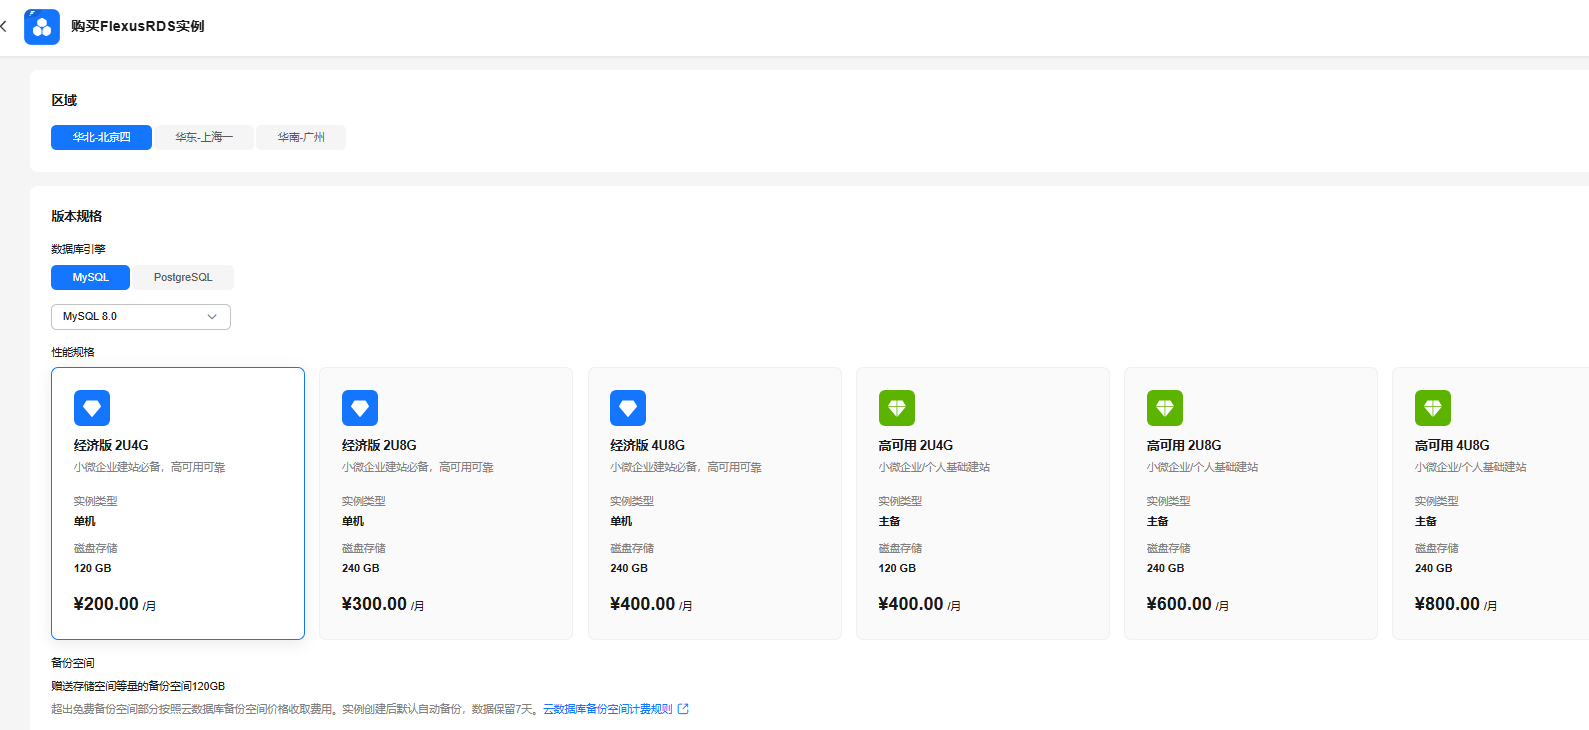Click the 经济版 2U8G card title
This screenshot has height=730, width=1589.
(x=379, y=445)
